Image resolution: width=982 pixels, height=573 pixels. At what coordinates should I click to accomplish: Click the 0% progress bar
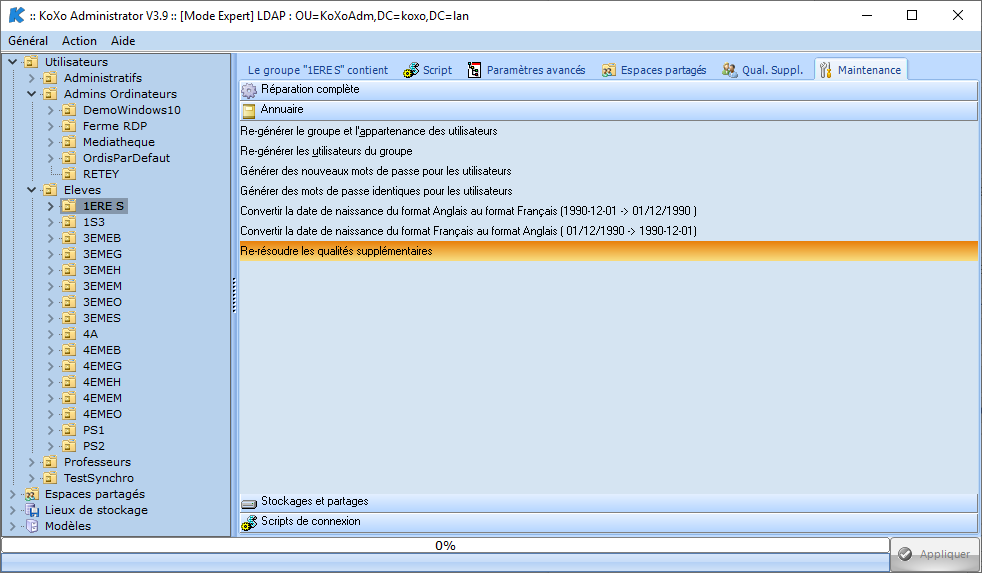[445, 545]
